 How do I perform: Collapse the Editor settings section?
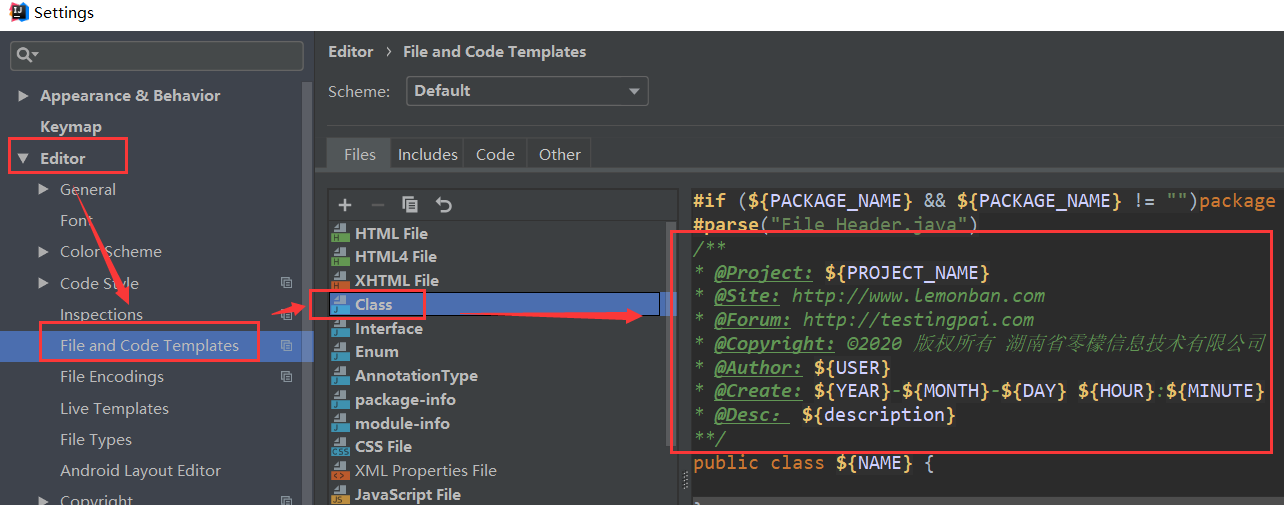pos(23,159)
